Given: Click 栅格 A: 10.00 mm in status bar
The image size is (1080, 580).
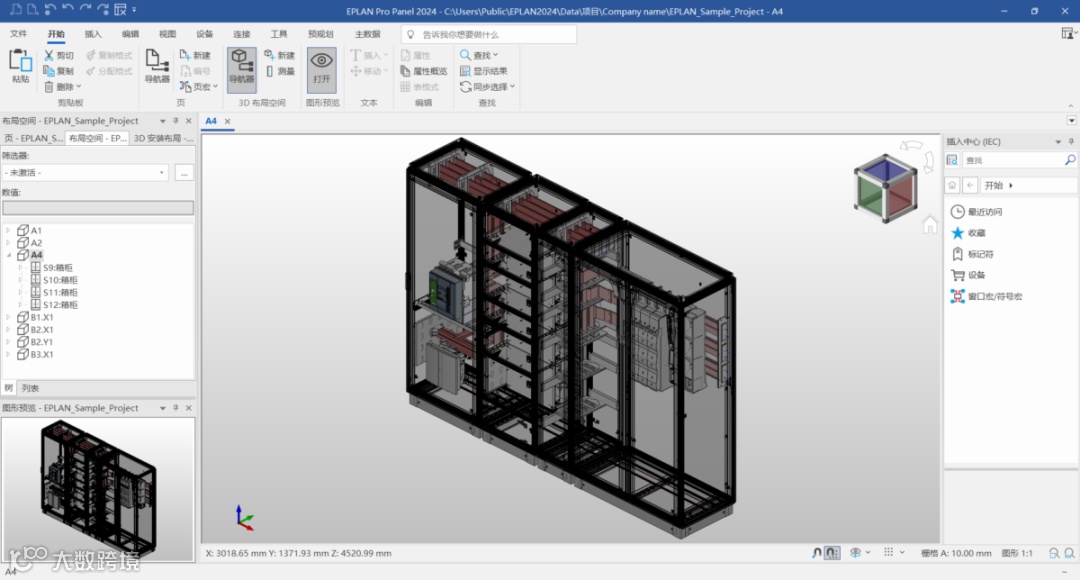Looking at the screenshot, I should pyautogui.click(x=956, y=553).
